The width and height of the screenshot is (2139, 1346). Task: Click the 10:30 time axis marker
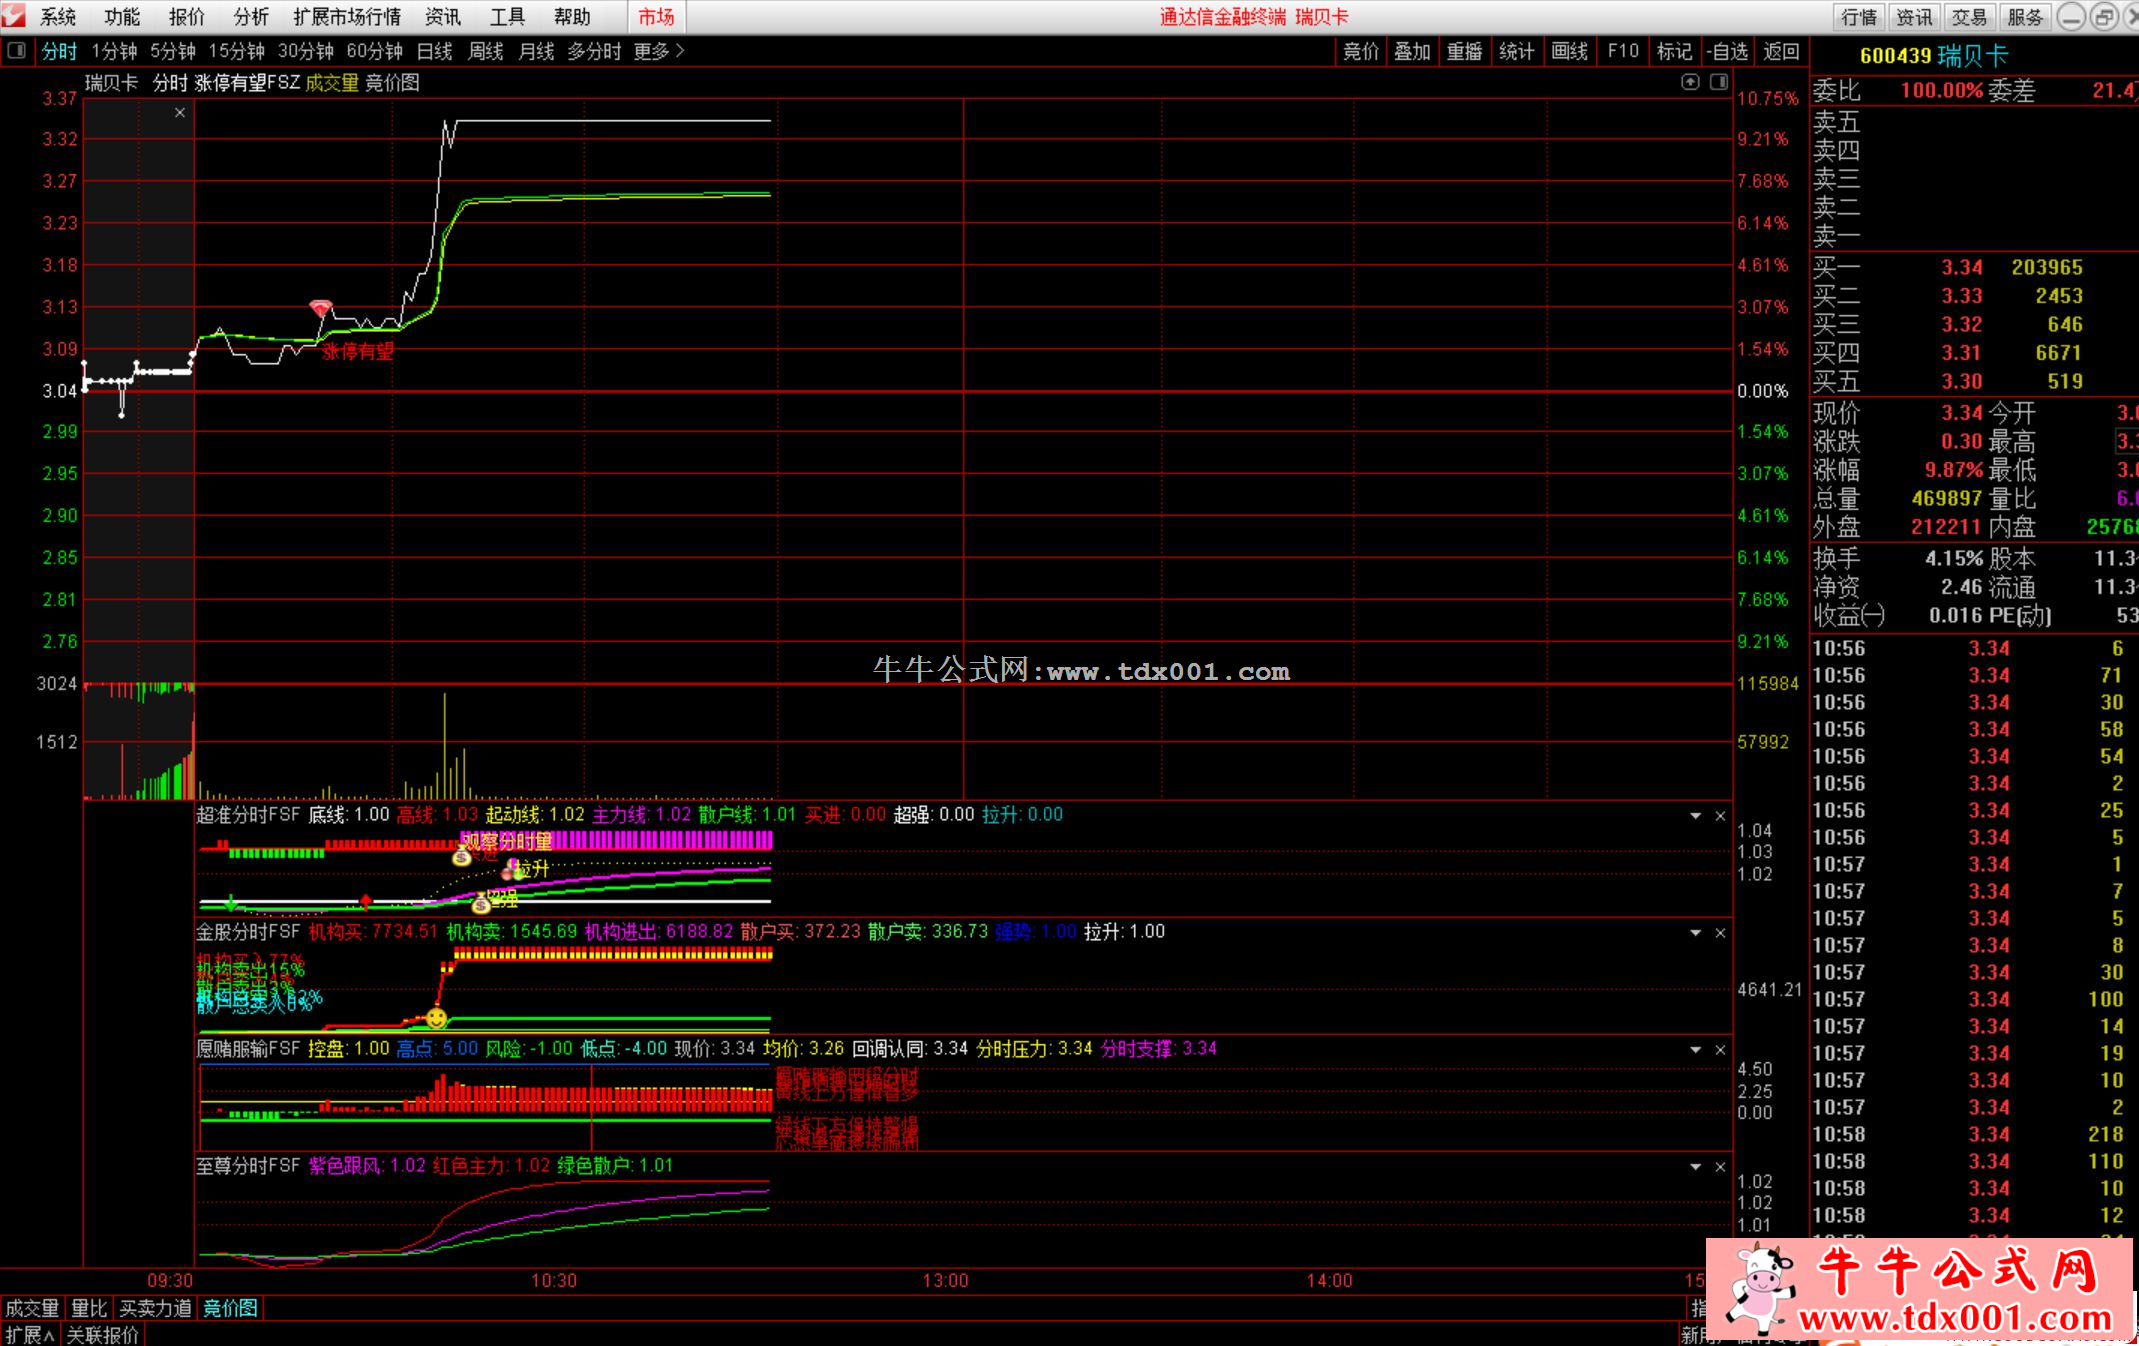coord(554,1280)
